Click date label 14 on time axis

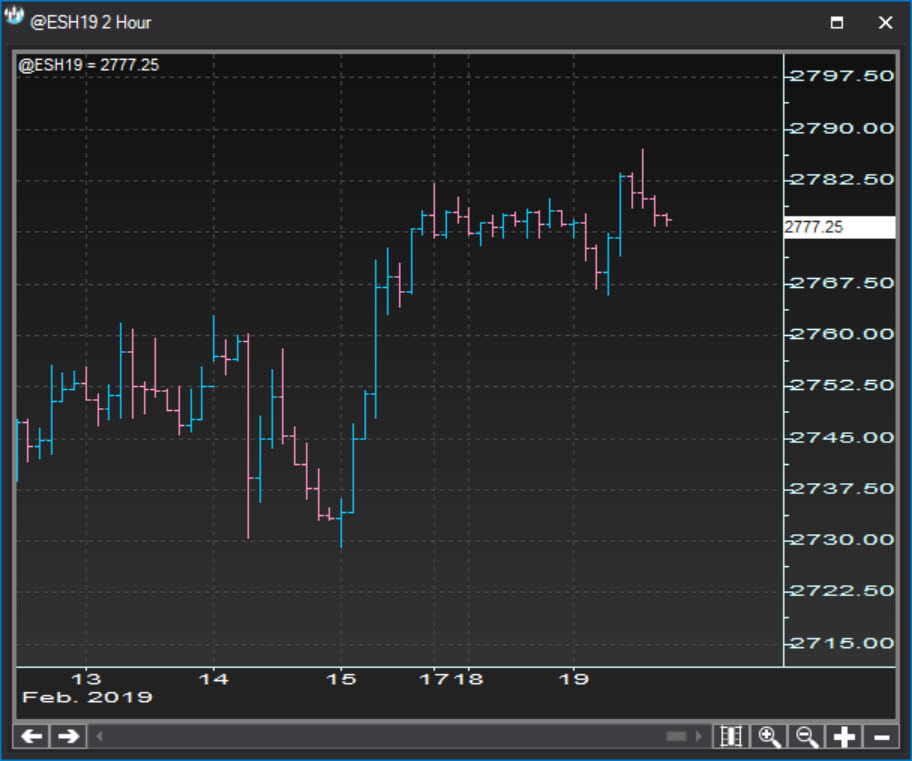tap(213, 679)
